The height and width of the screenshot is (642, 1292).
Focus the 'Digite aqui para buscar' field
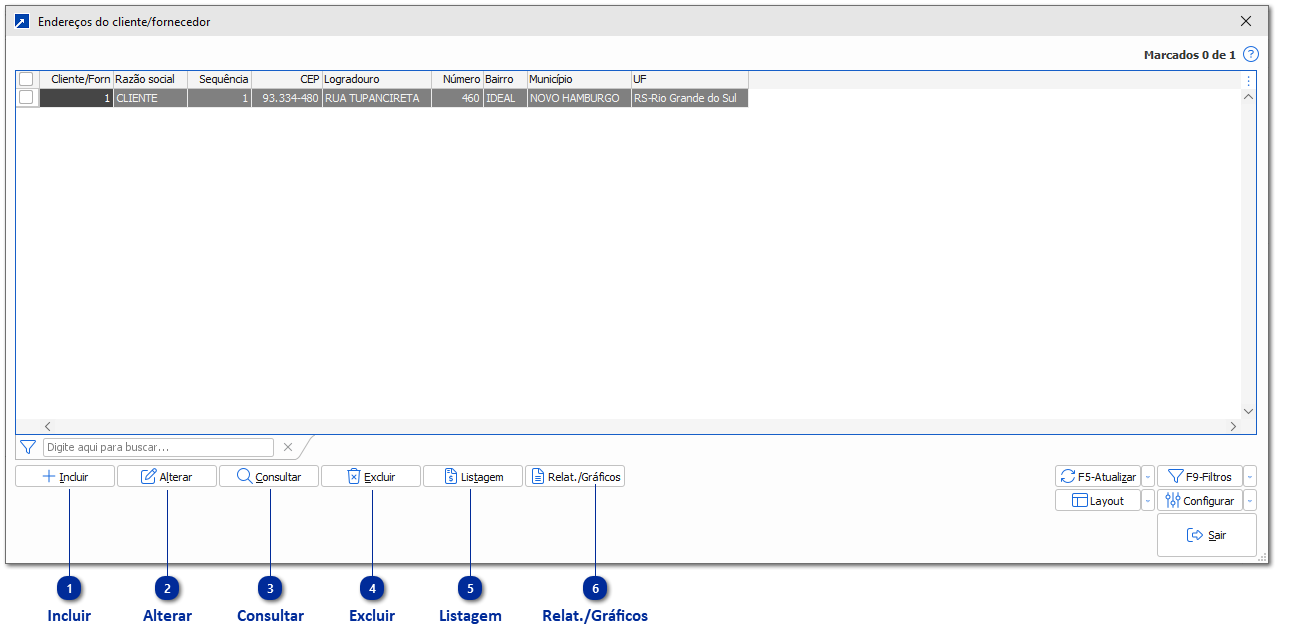pos(158,447)
